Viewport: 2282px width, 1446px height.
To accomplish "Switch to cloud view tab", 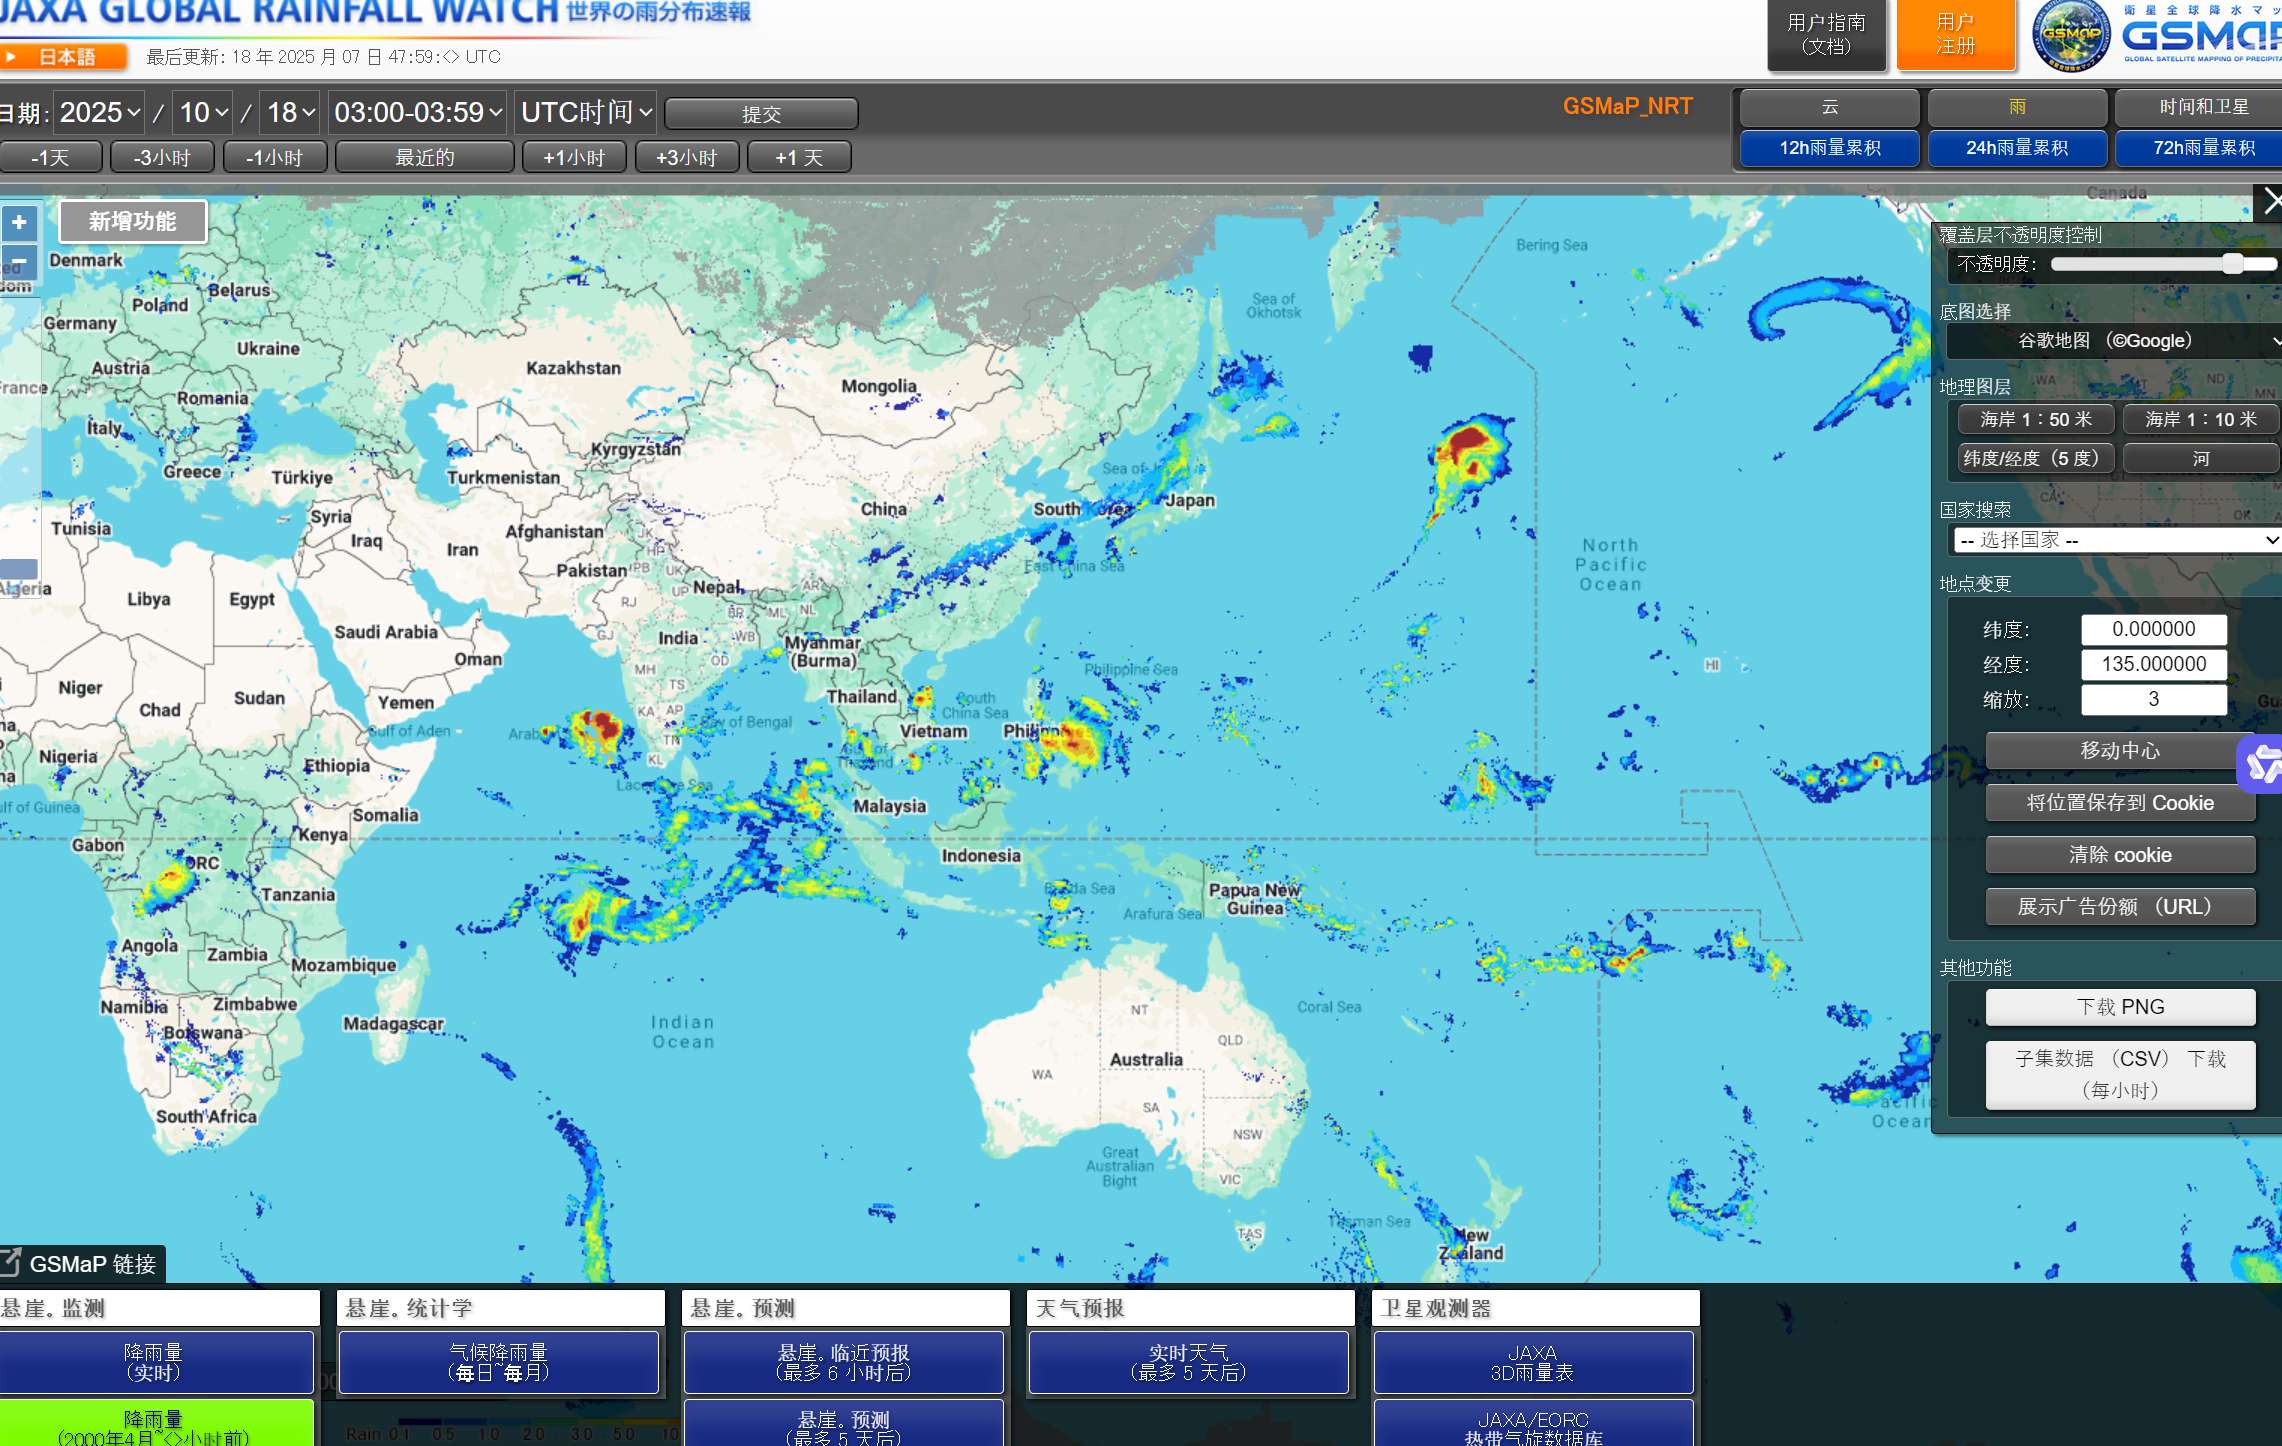I will (x=1829, y=107).
